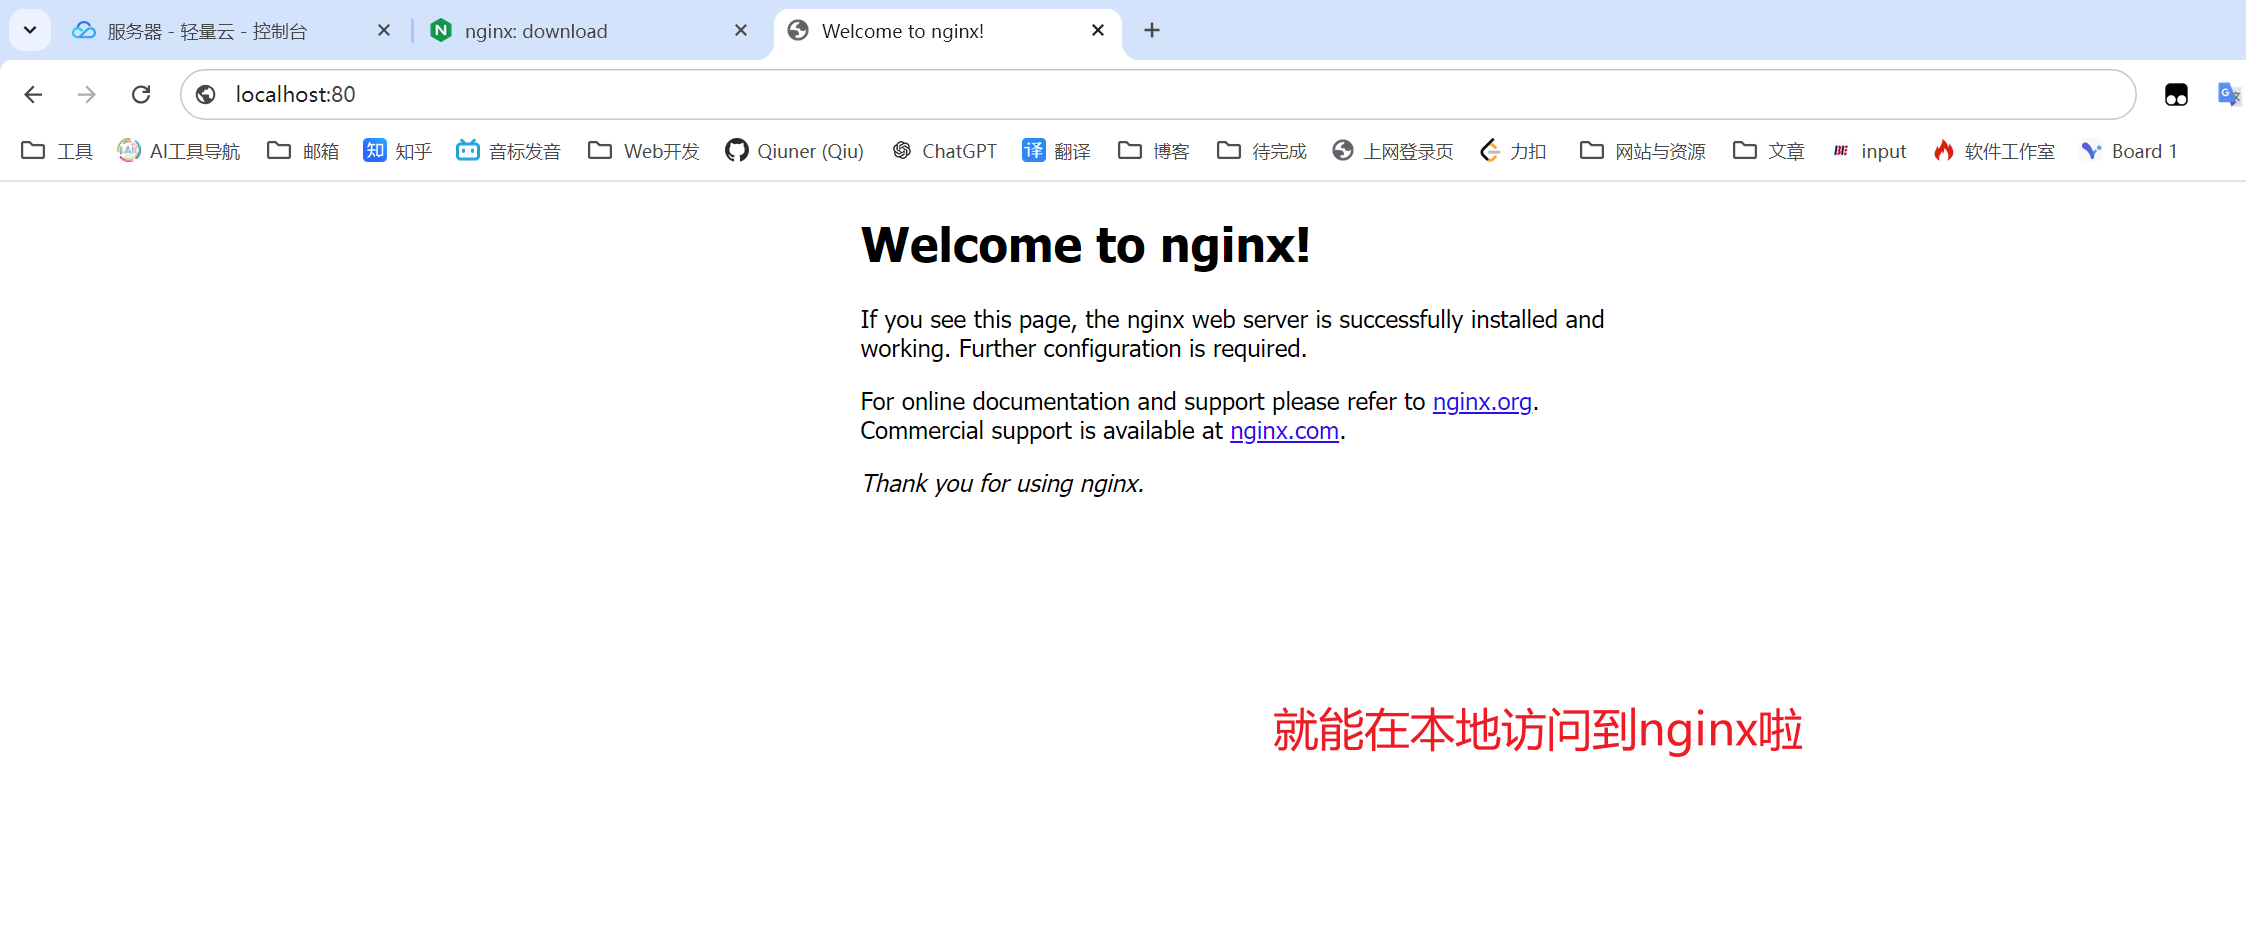Reload the current page
This screenshot has width=2246, height=926.
(x=141, y=94)
